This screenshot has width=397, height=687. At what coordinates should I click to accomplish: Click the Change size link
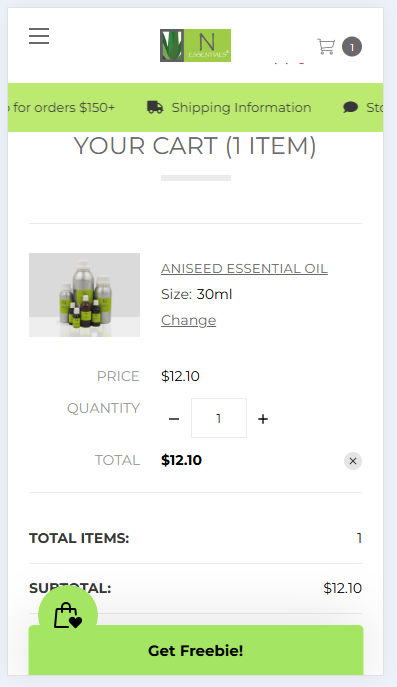coord(188,320)
